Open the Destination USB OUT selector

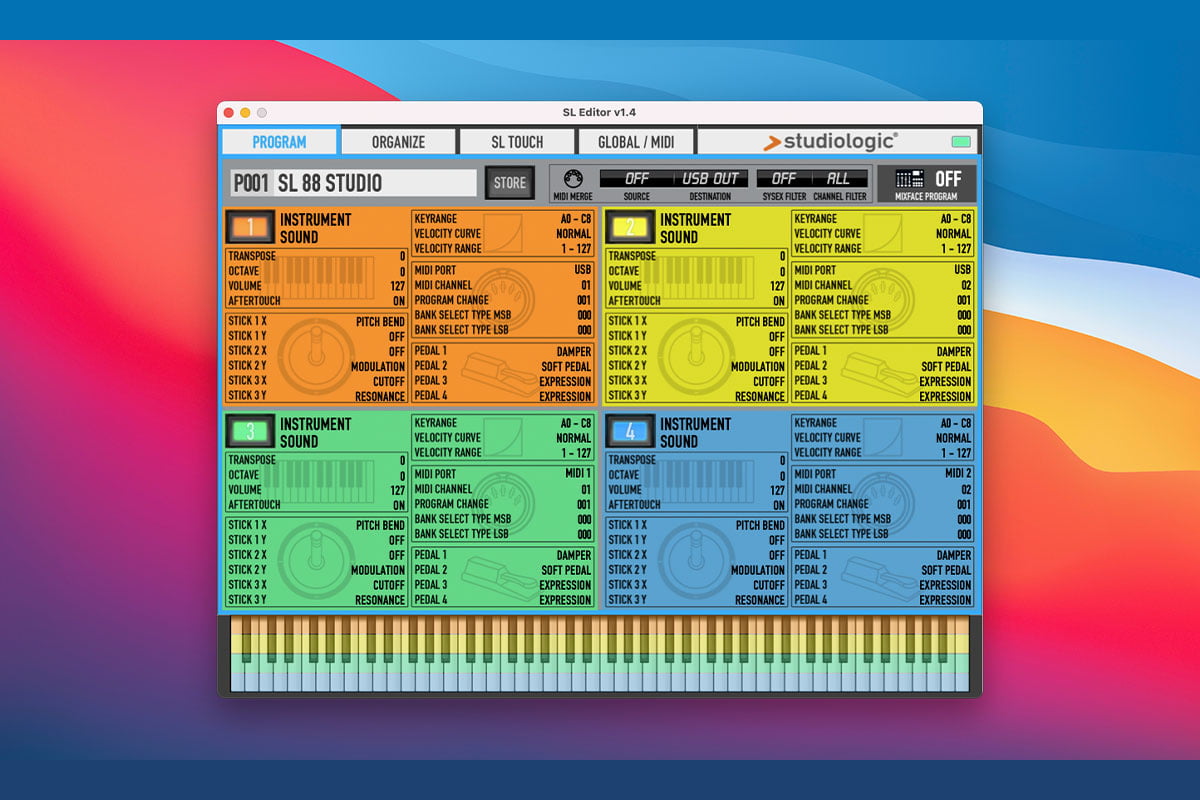point(709,178)
